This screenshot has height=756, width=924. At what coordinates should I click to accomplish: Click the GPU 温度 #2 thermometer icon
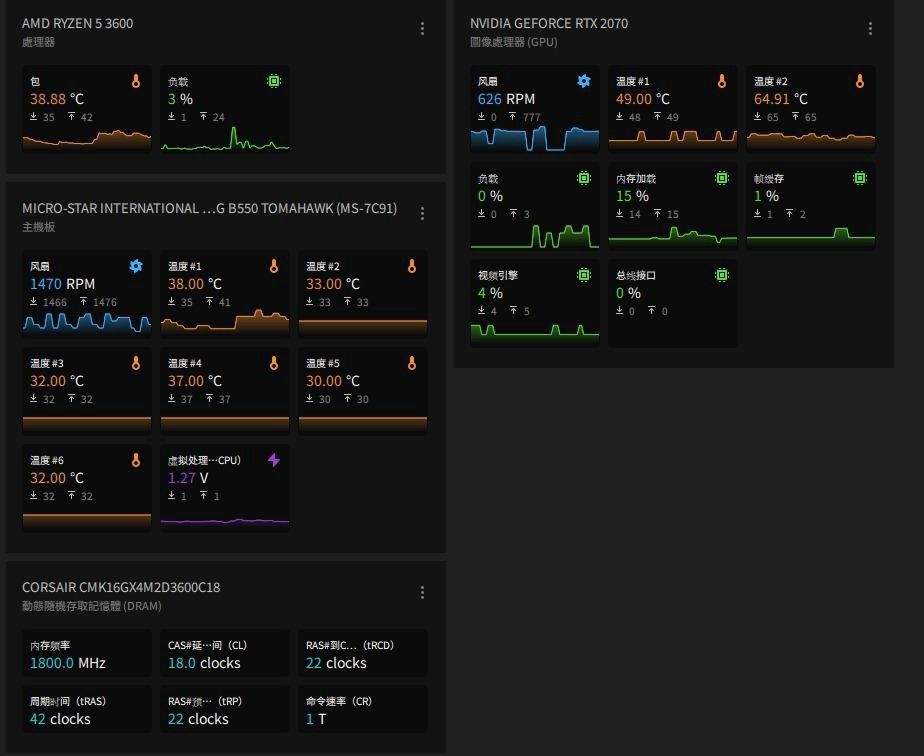point(860,81)
